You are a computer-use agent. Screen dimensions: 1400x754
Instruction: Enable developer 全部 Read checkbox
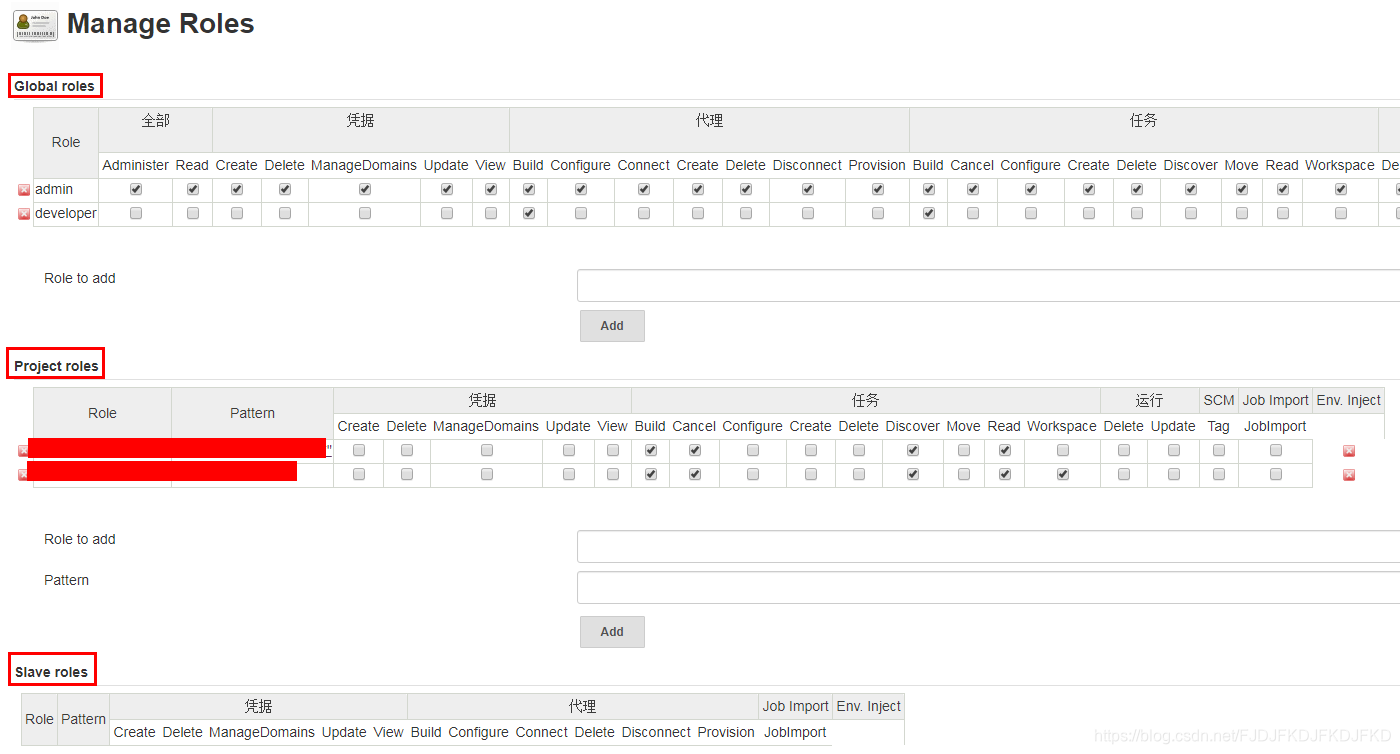coord(193,213)
